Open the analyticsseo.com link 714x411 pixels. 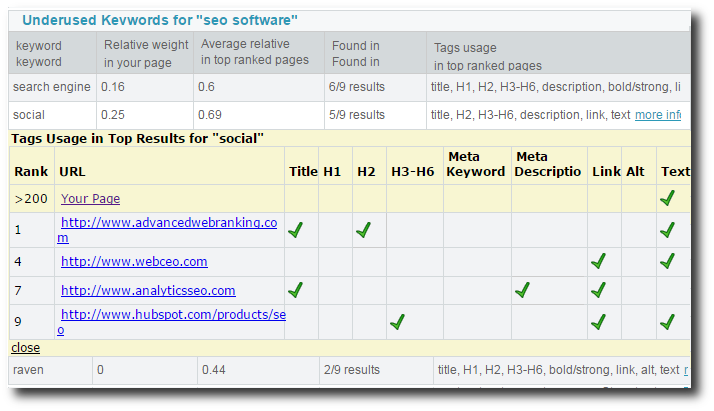148,290
